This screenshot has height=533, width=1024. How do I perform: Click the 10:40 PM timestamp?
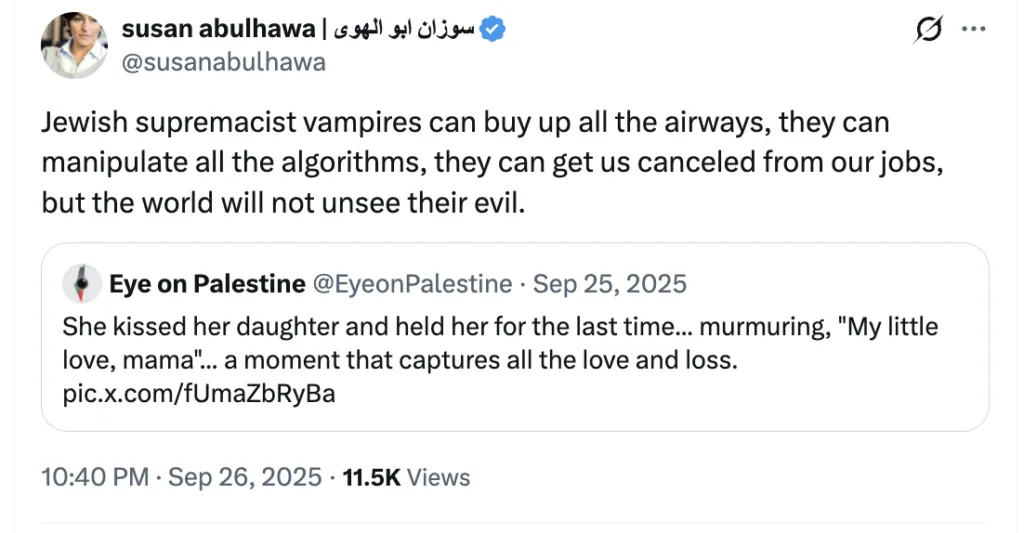coord(93,477)
